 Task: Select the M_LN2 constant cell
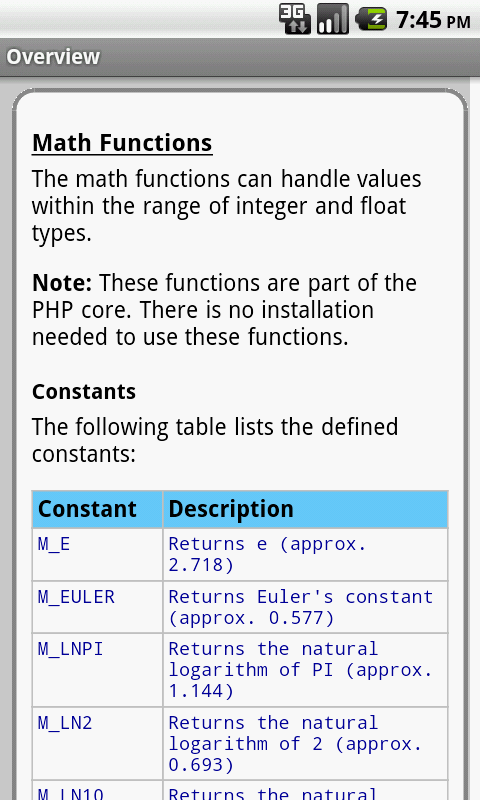tap(97, 744)
